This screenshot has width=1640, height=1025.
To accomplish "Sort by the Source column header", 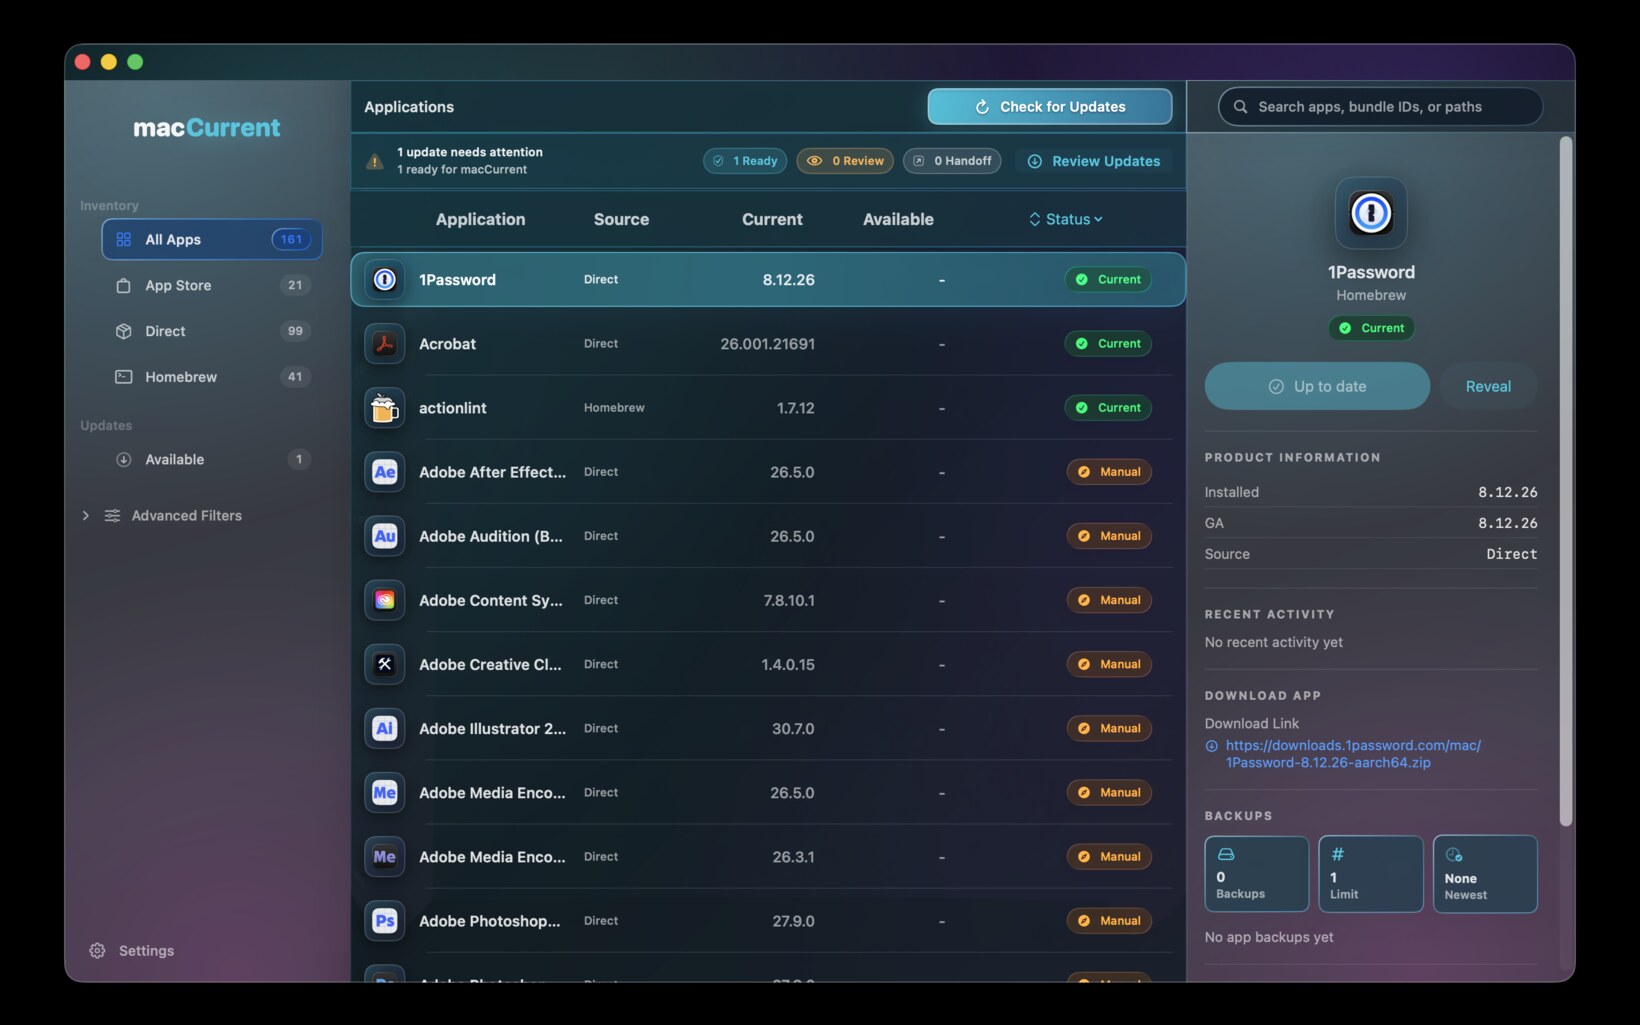I will 621,219.
